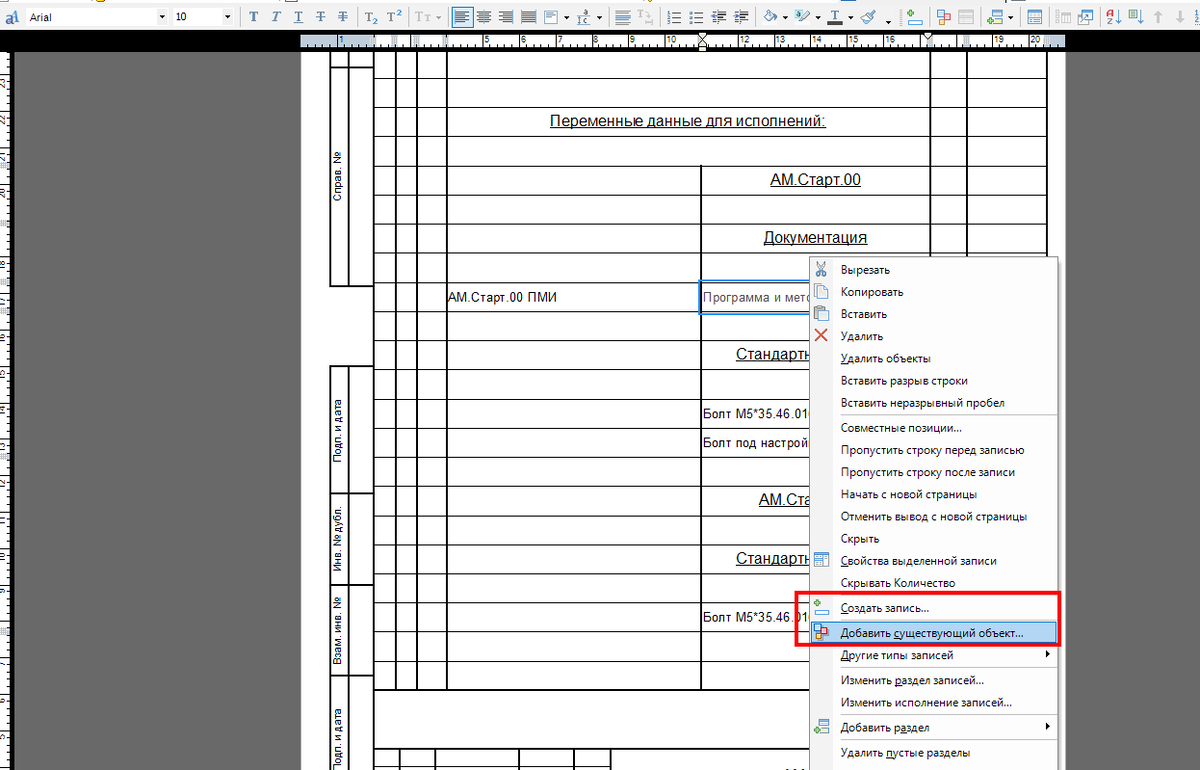Click the character spacing icon
Image resolution: width=1200 pixels, height=770 pixels.
[582, 17]
